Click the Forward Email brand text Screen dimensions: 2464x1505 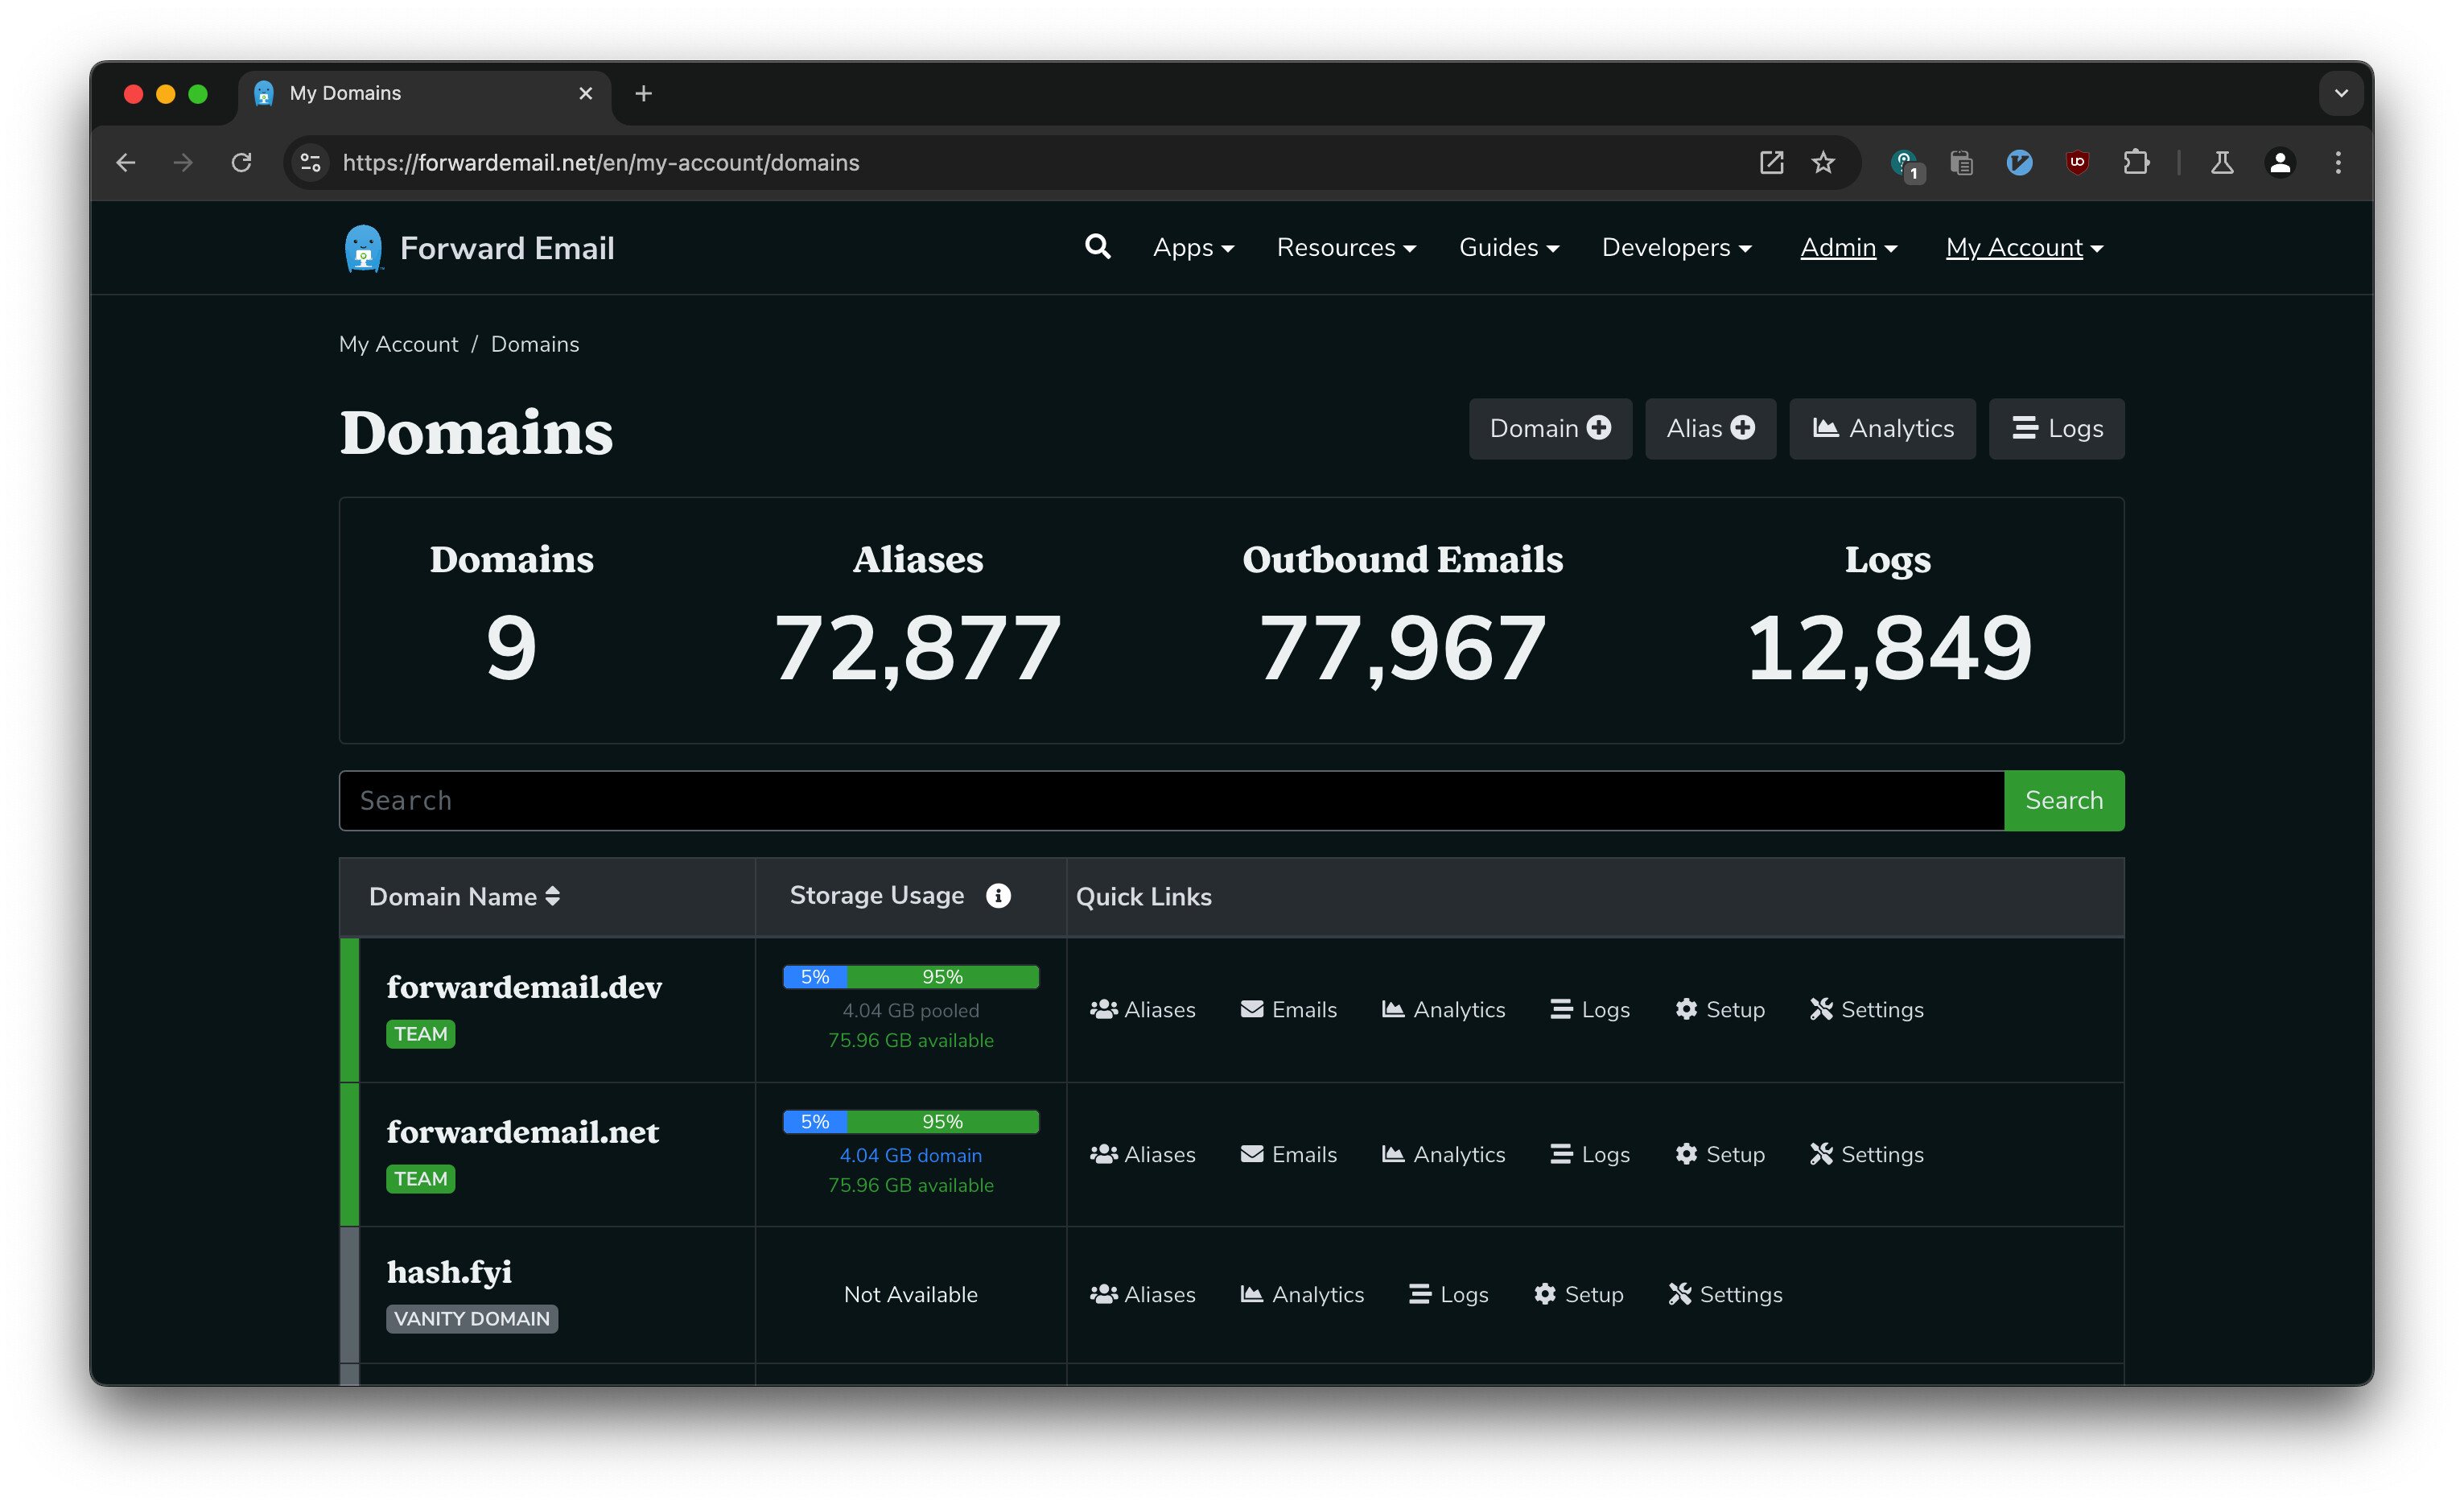coord(507,248)
